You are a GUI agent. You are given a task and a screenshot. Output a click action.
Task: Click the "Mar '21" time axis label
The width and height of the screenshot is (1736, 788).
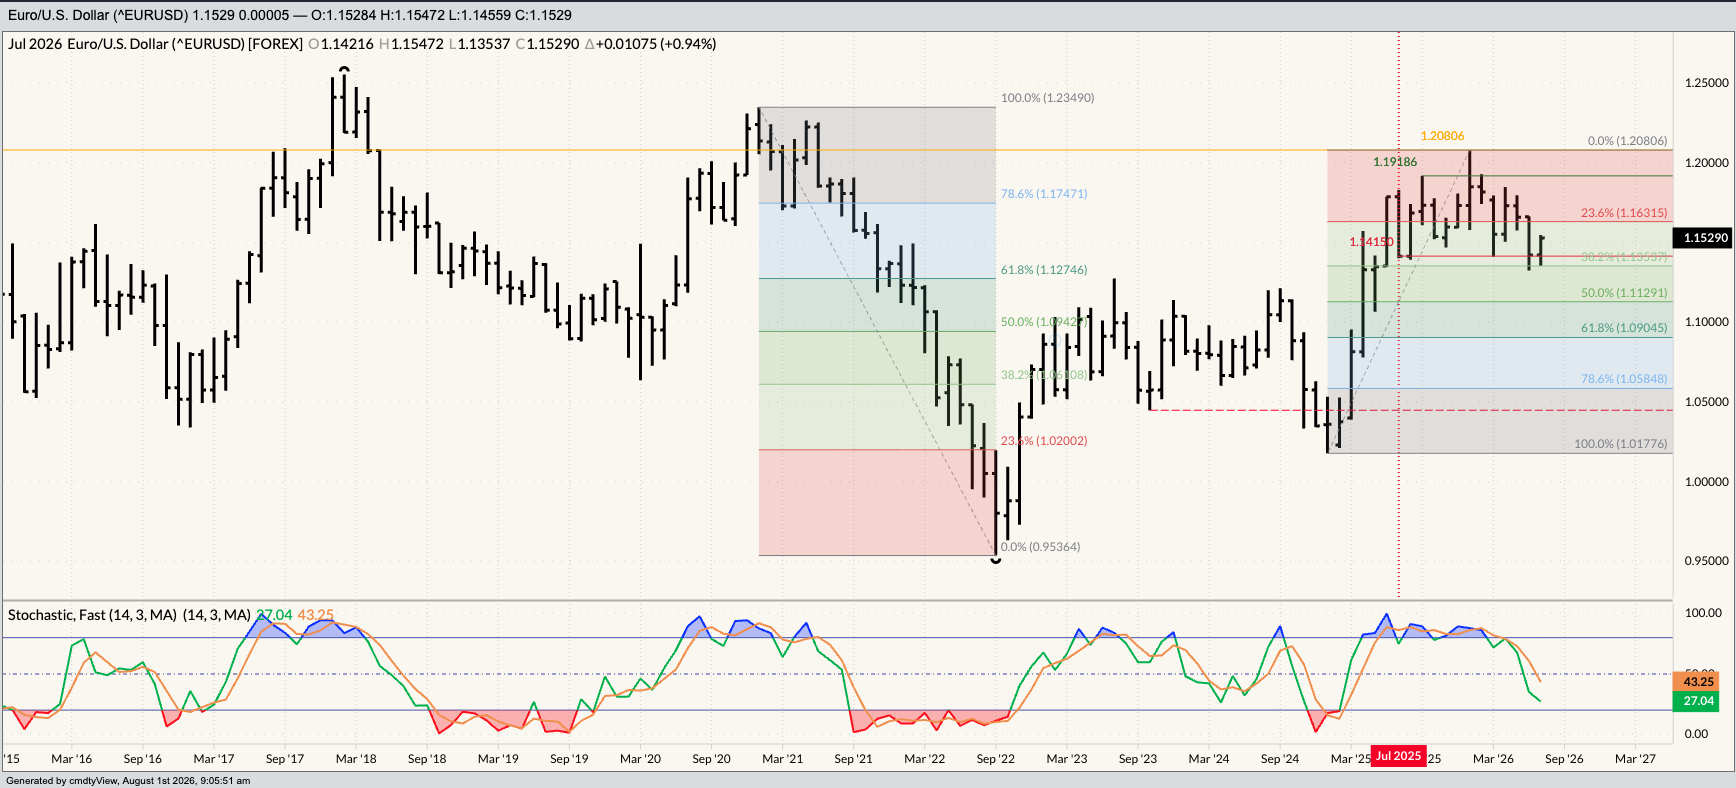click(x=782, y=759)
